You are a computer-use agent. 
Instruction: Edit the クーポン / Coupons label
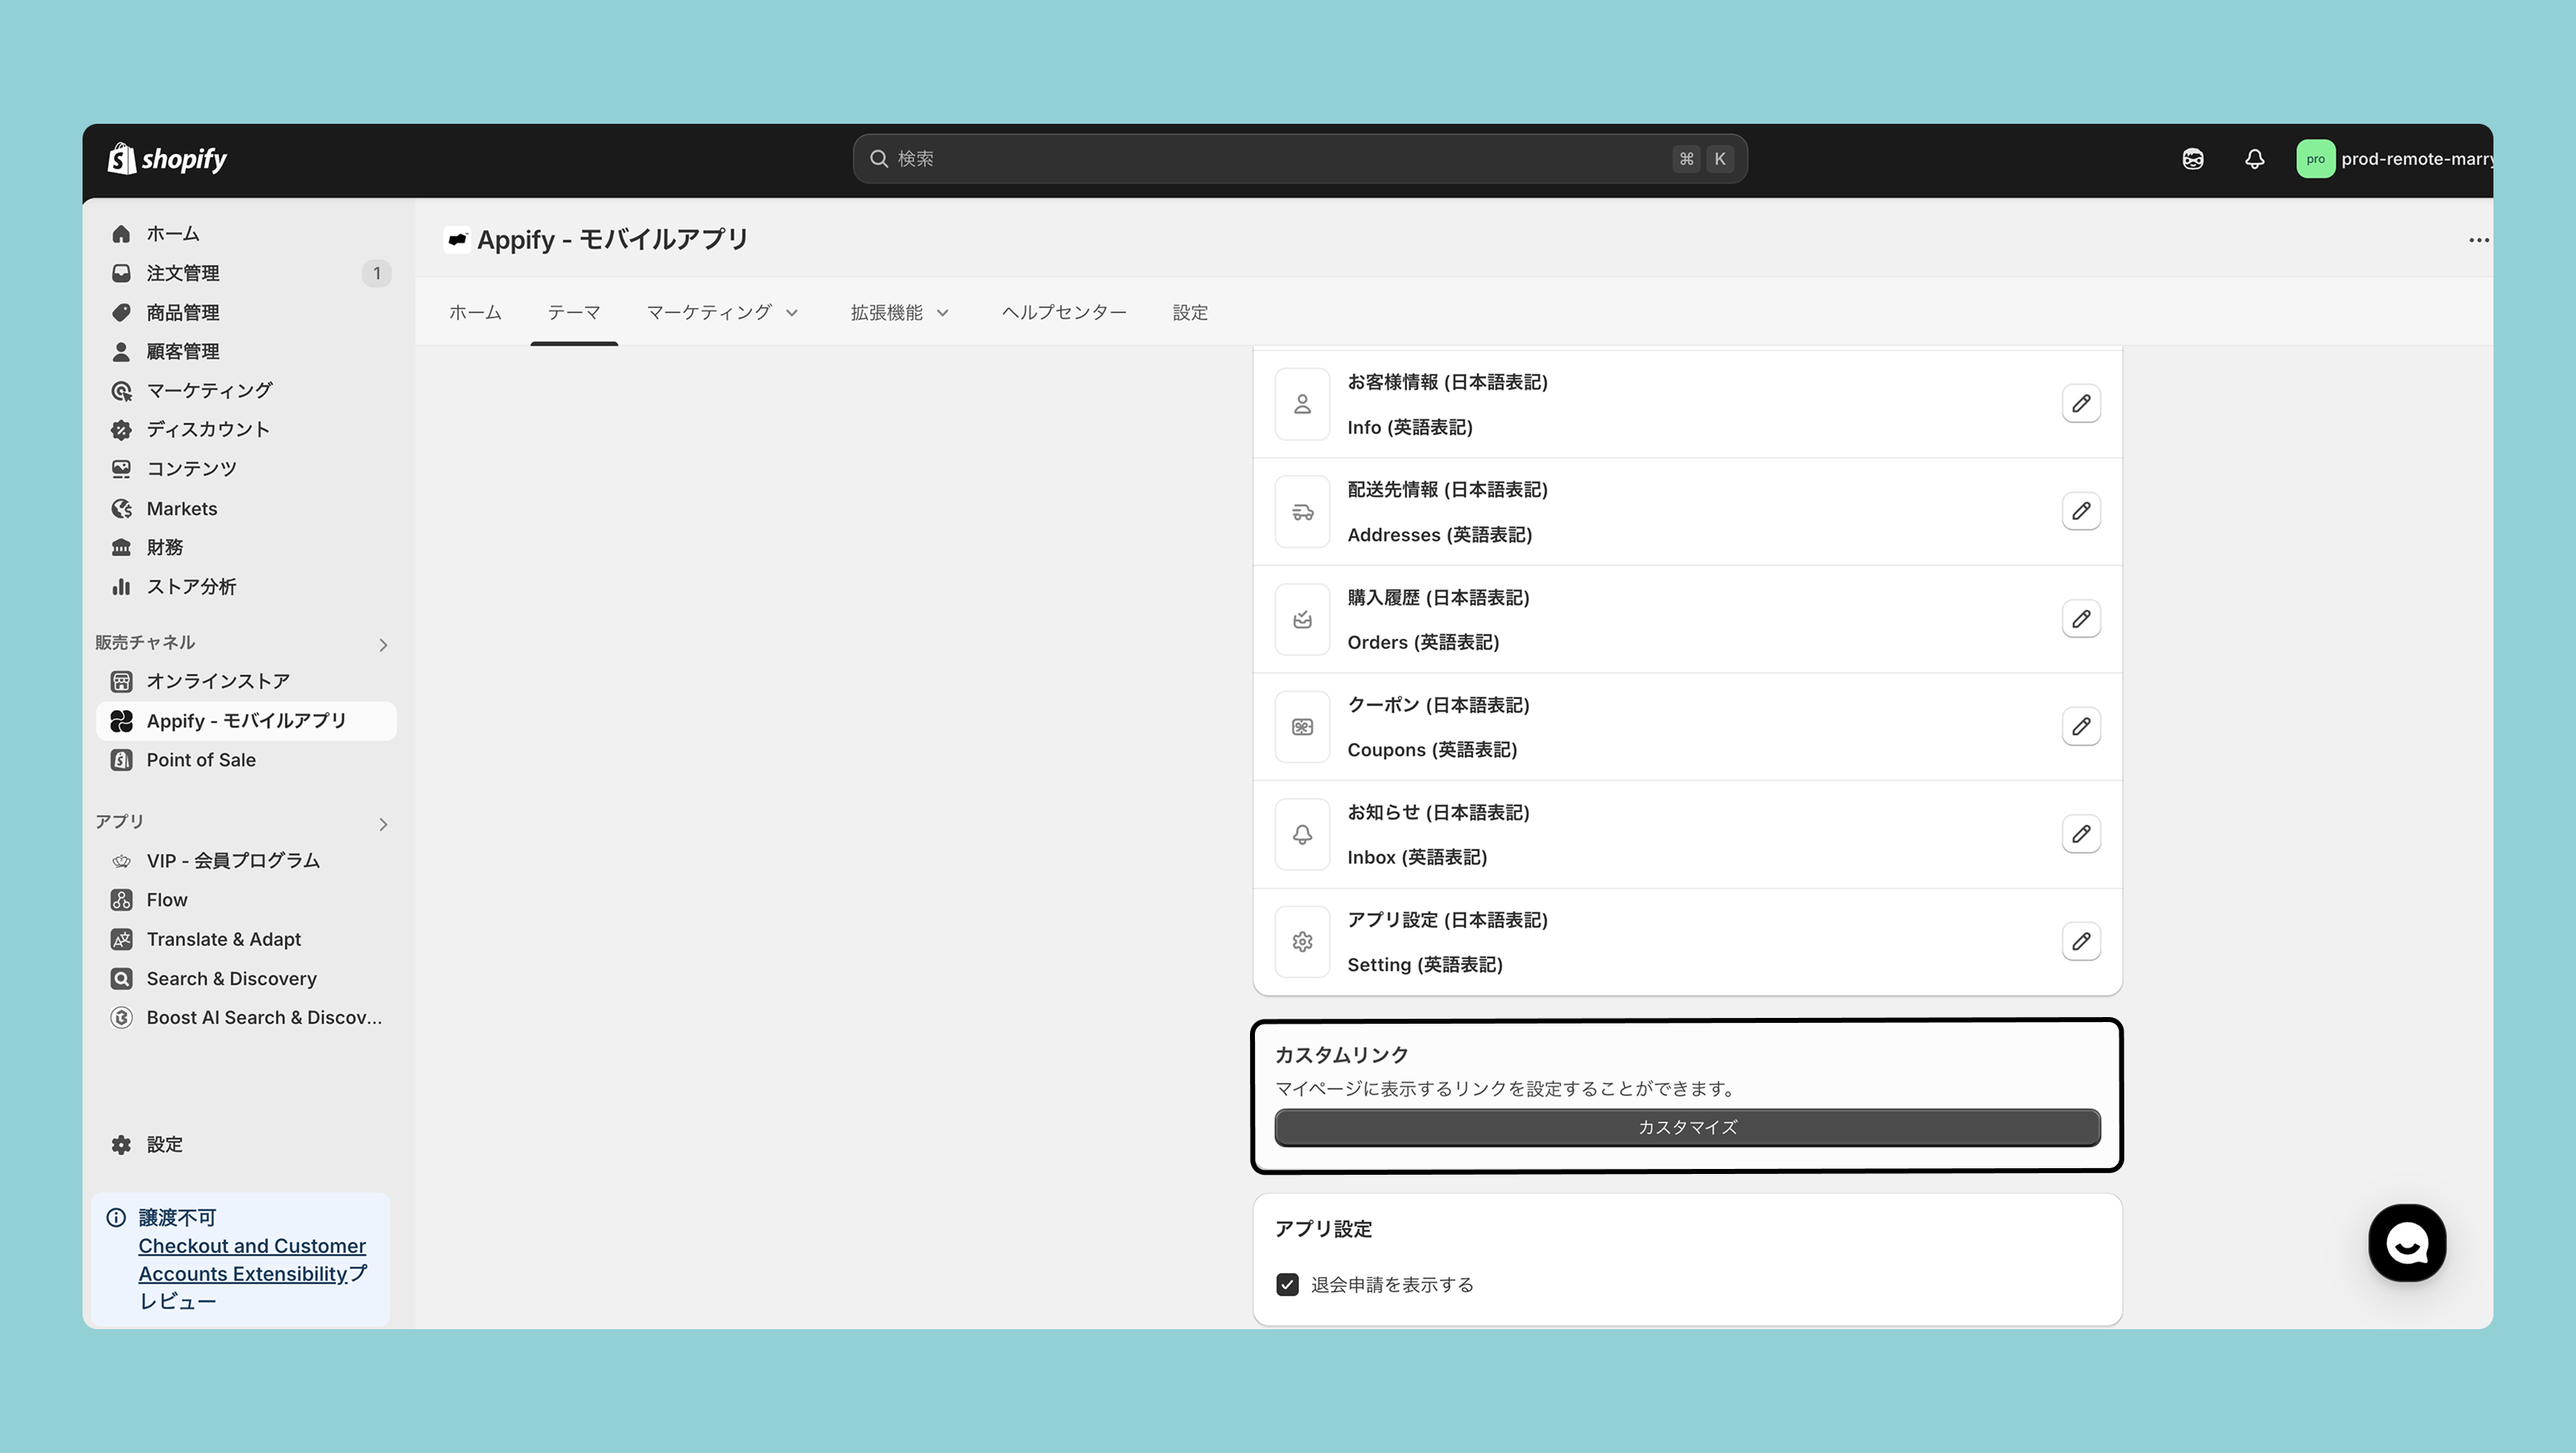point(2081,726)
